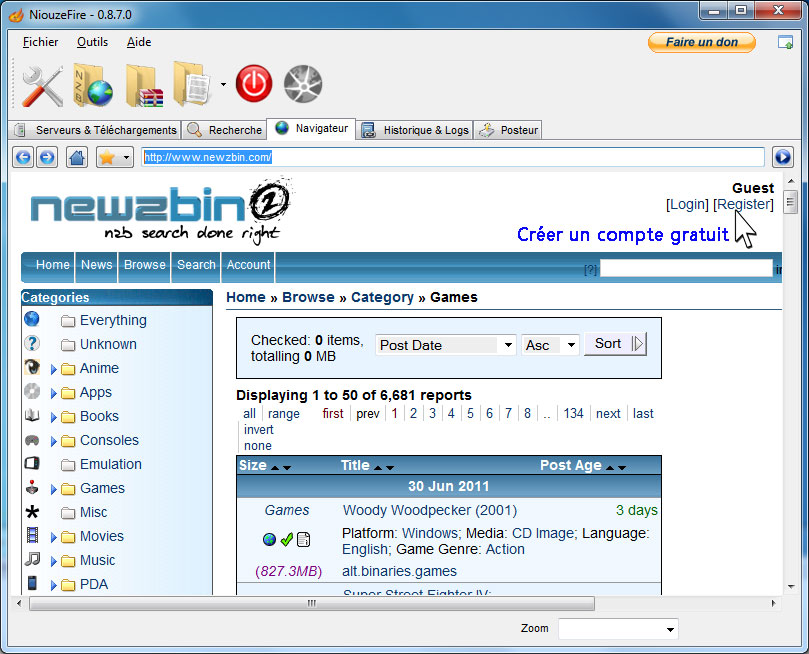Click the vertical scrollbar thumb
809x654 pixels.
(x=790, y=202)
